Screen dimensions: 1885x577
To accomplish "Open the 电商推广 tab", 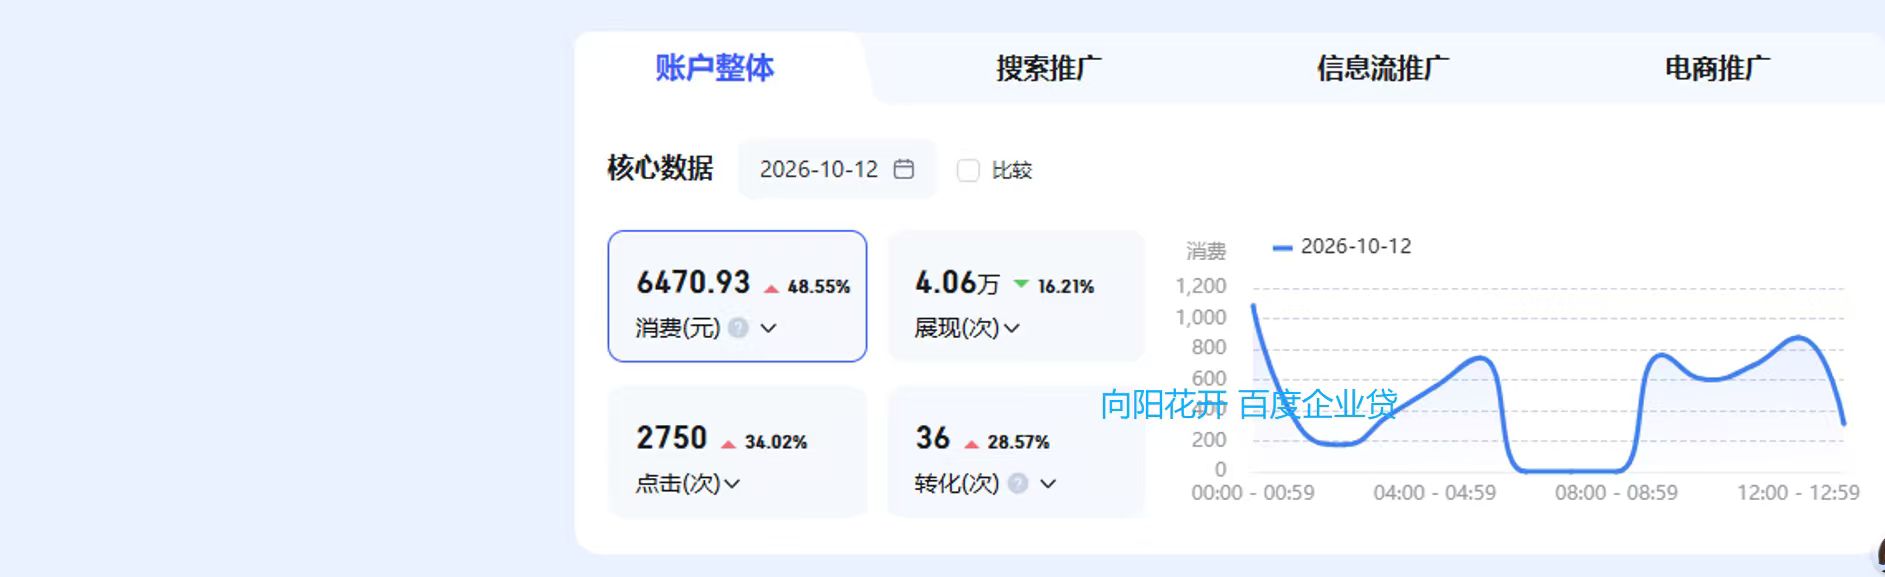I will 1716,68.
